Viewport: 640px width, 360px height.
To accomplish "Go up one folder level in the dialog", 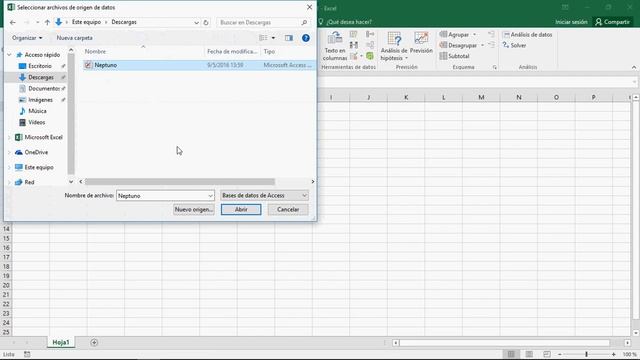I will (47, 22).
